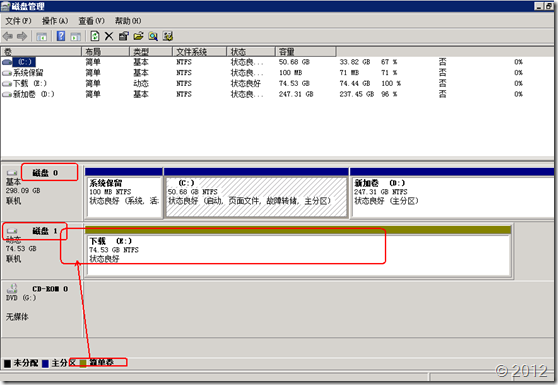Open the 操作(A) menu
Image resolution: width=558 pixels, height=385 pixels.
tap(55, 21)
